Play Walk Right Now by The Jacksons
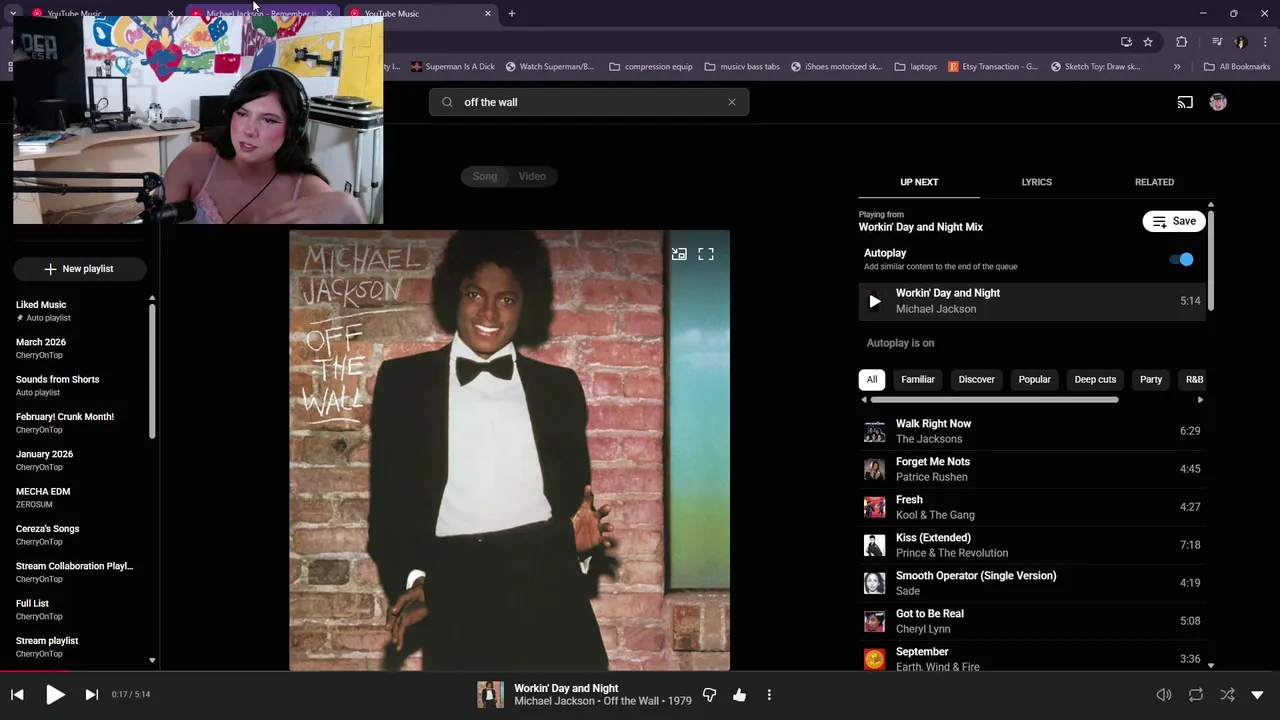This screenshot has height=720, width=1280. [x=1032, y=431]
